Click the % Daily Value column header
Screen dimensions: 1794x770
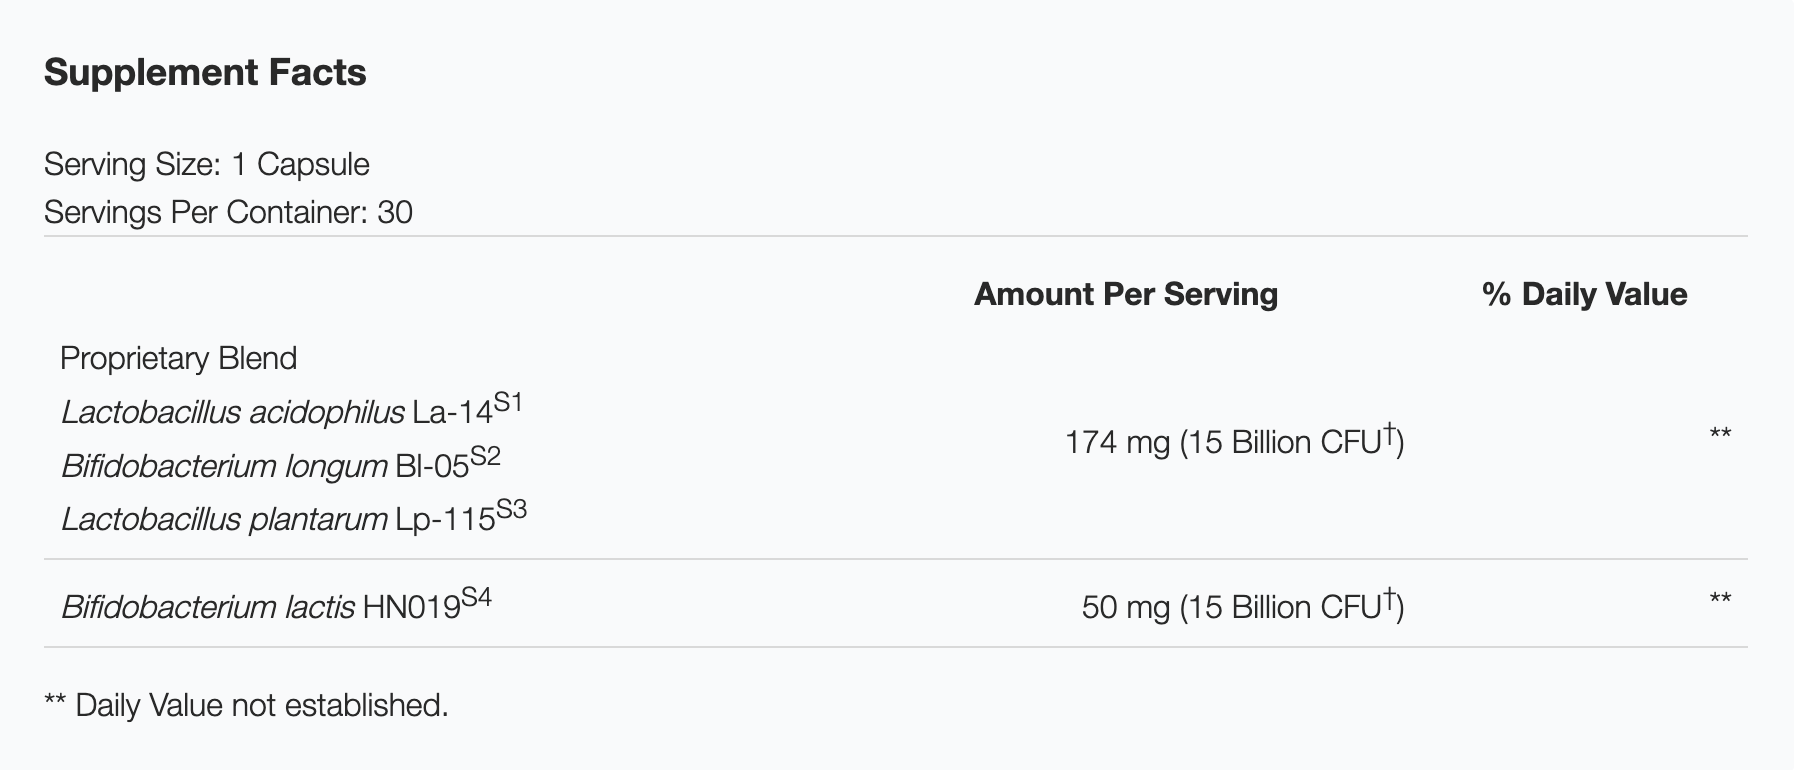(1584, 294)
